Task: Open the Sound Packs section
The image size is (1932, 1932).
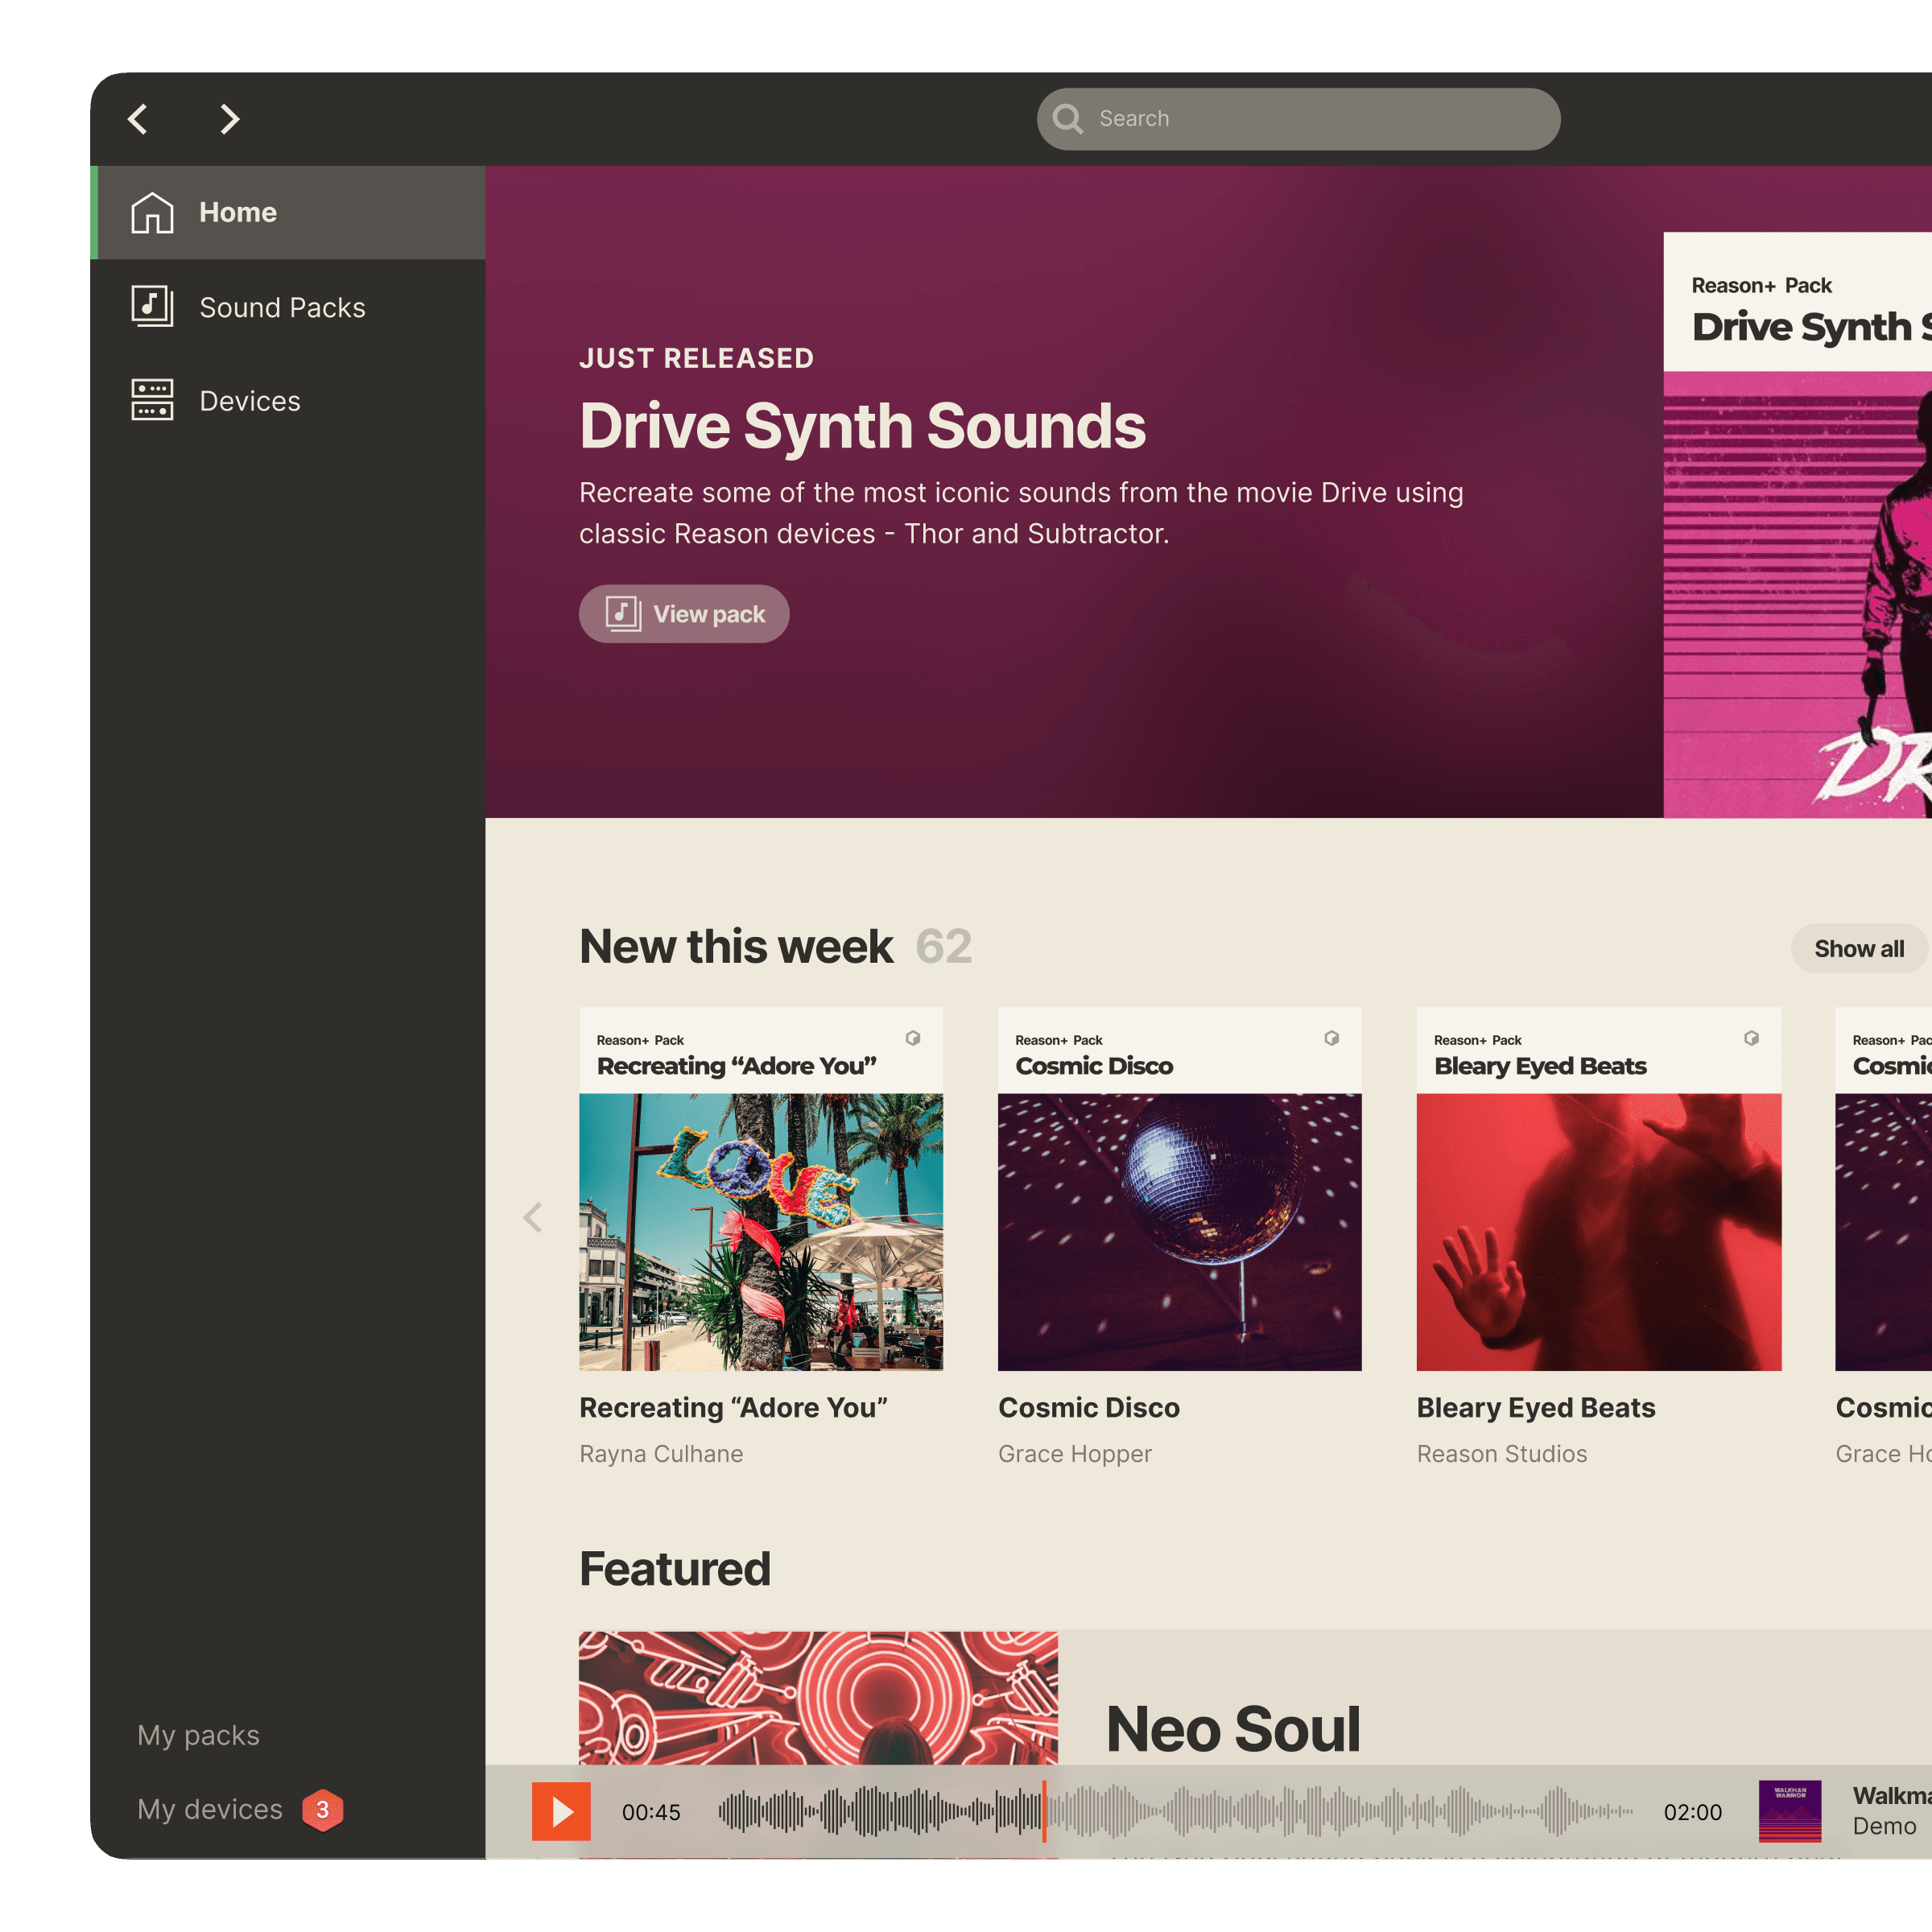Action: coord(282,307)
